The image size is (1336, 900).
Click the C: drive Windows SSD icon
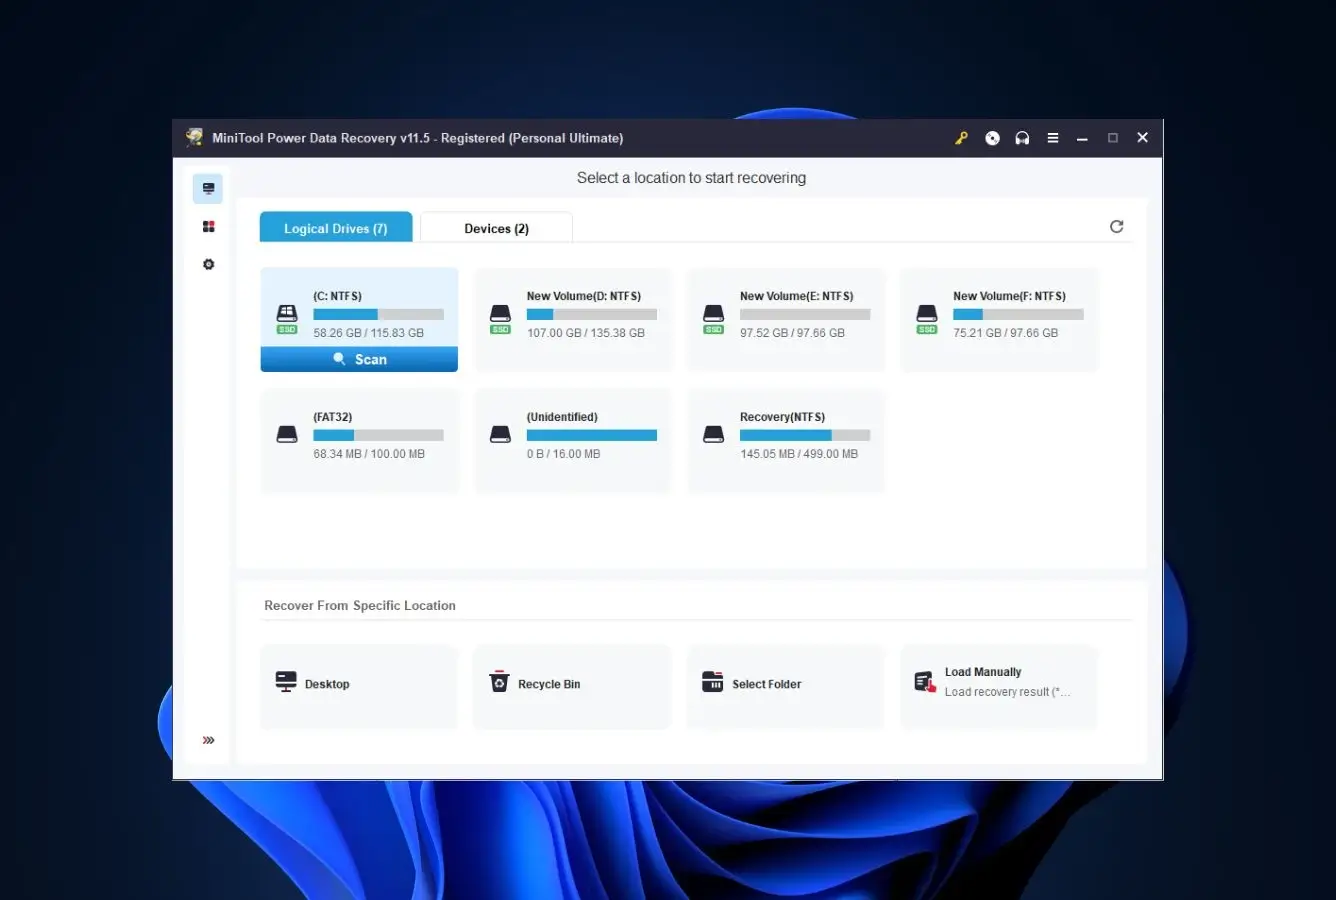pos(287,319)
